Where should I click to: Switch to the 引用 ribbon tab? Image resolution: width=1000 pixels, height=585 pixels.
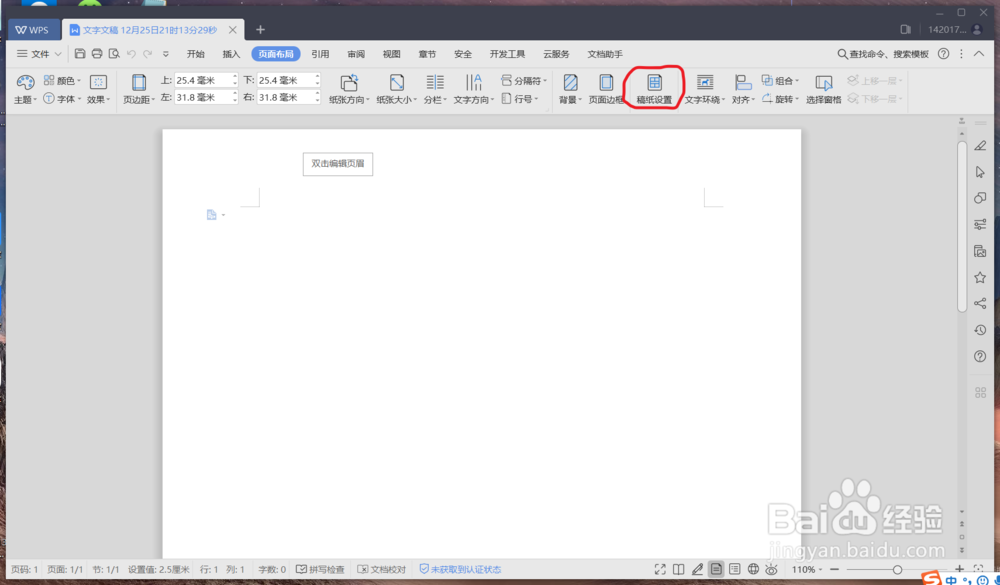(320, 54)
